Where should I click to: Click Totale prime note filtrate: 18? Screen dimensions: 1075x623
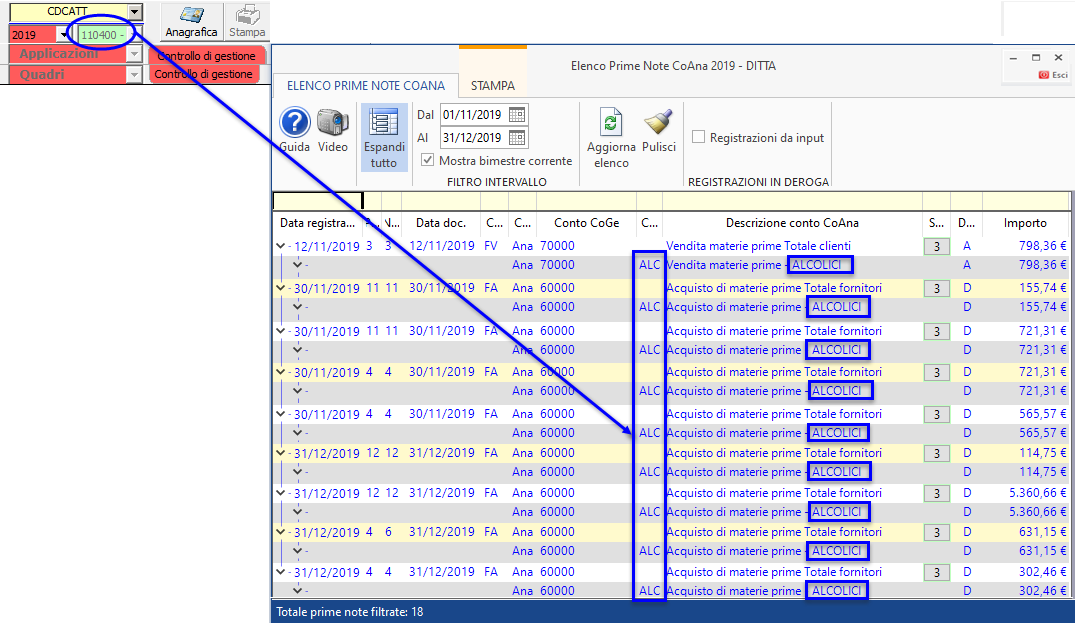tap(350, 612)
